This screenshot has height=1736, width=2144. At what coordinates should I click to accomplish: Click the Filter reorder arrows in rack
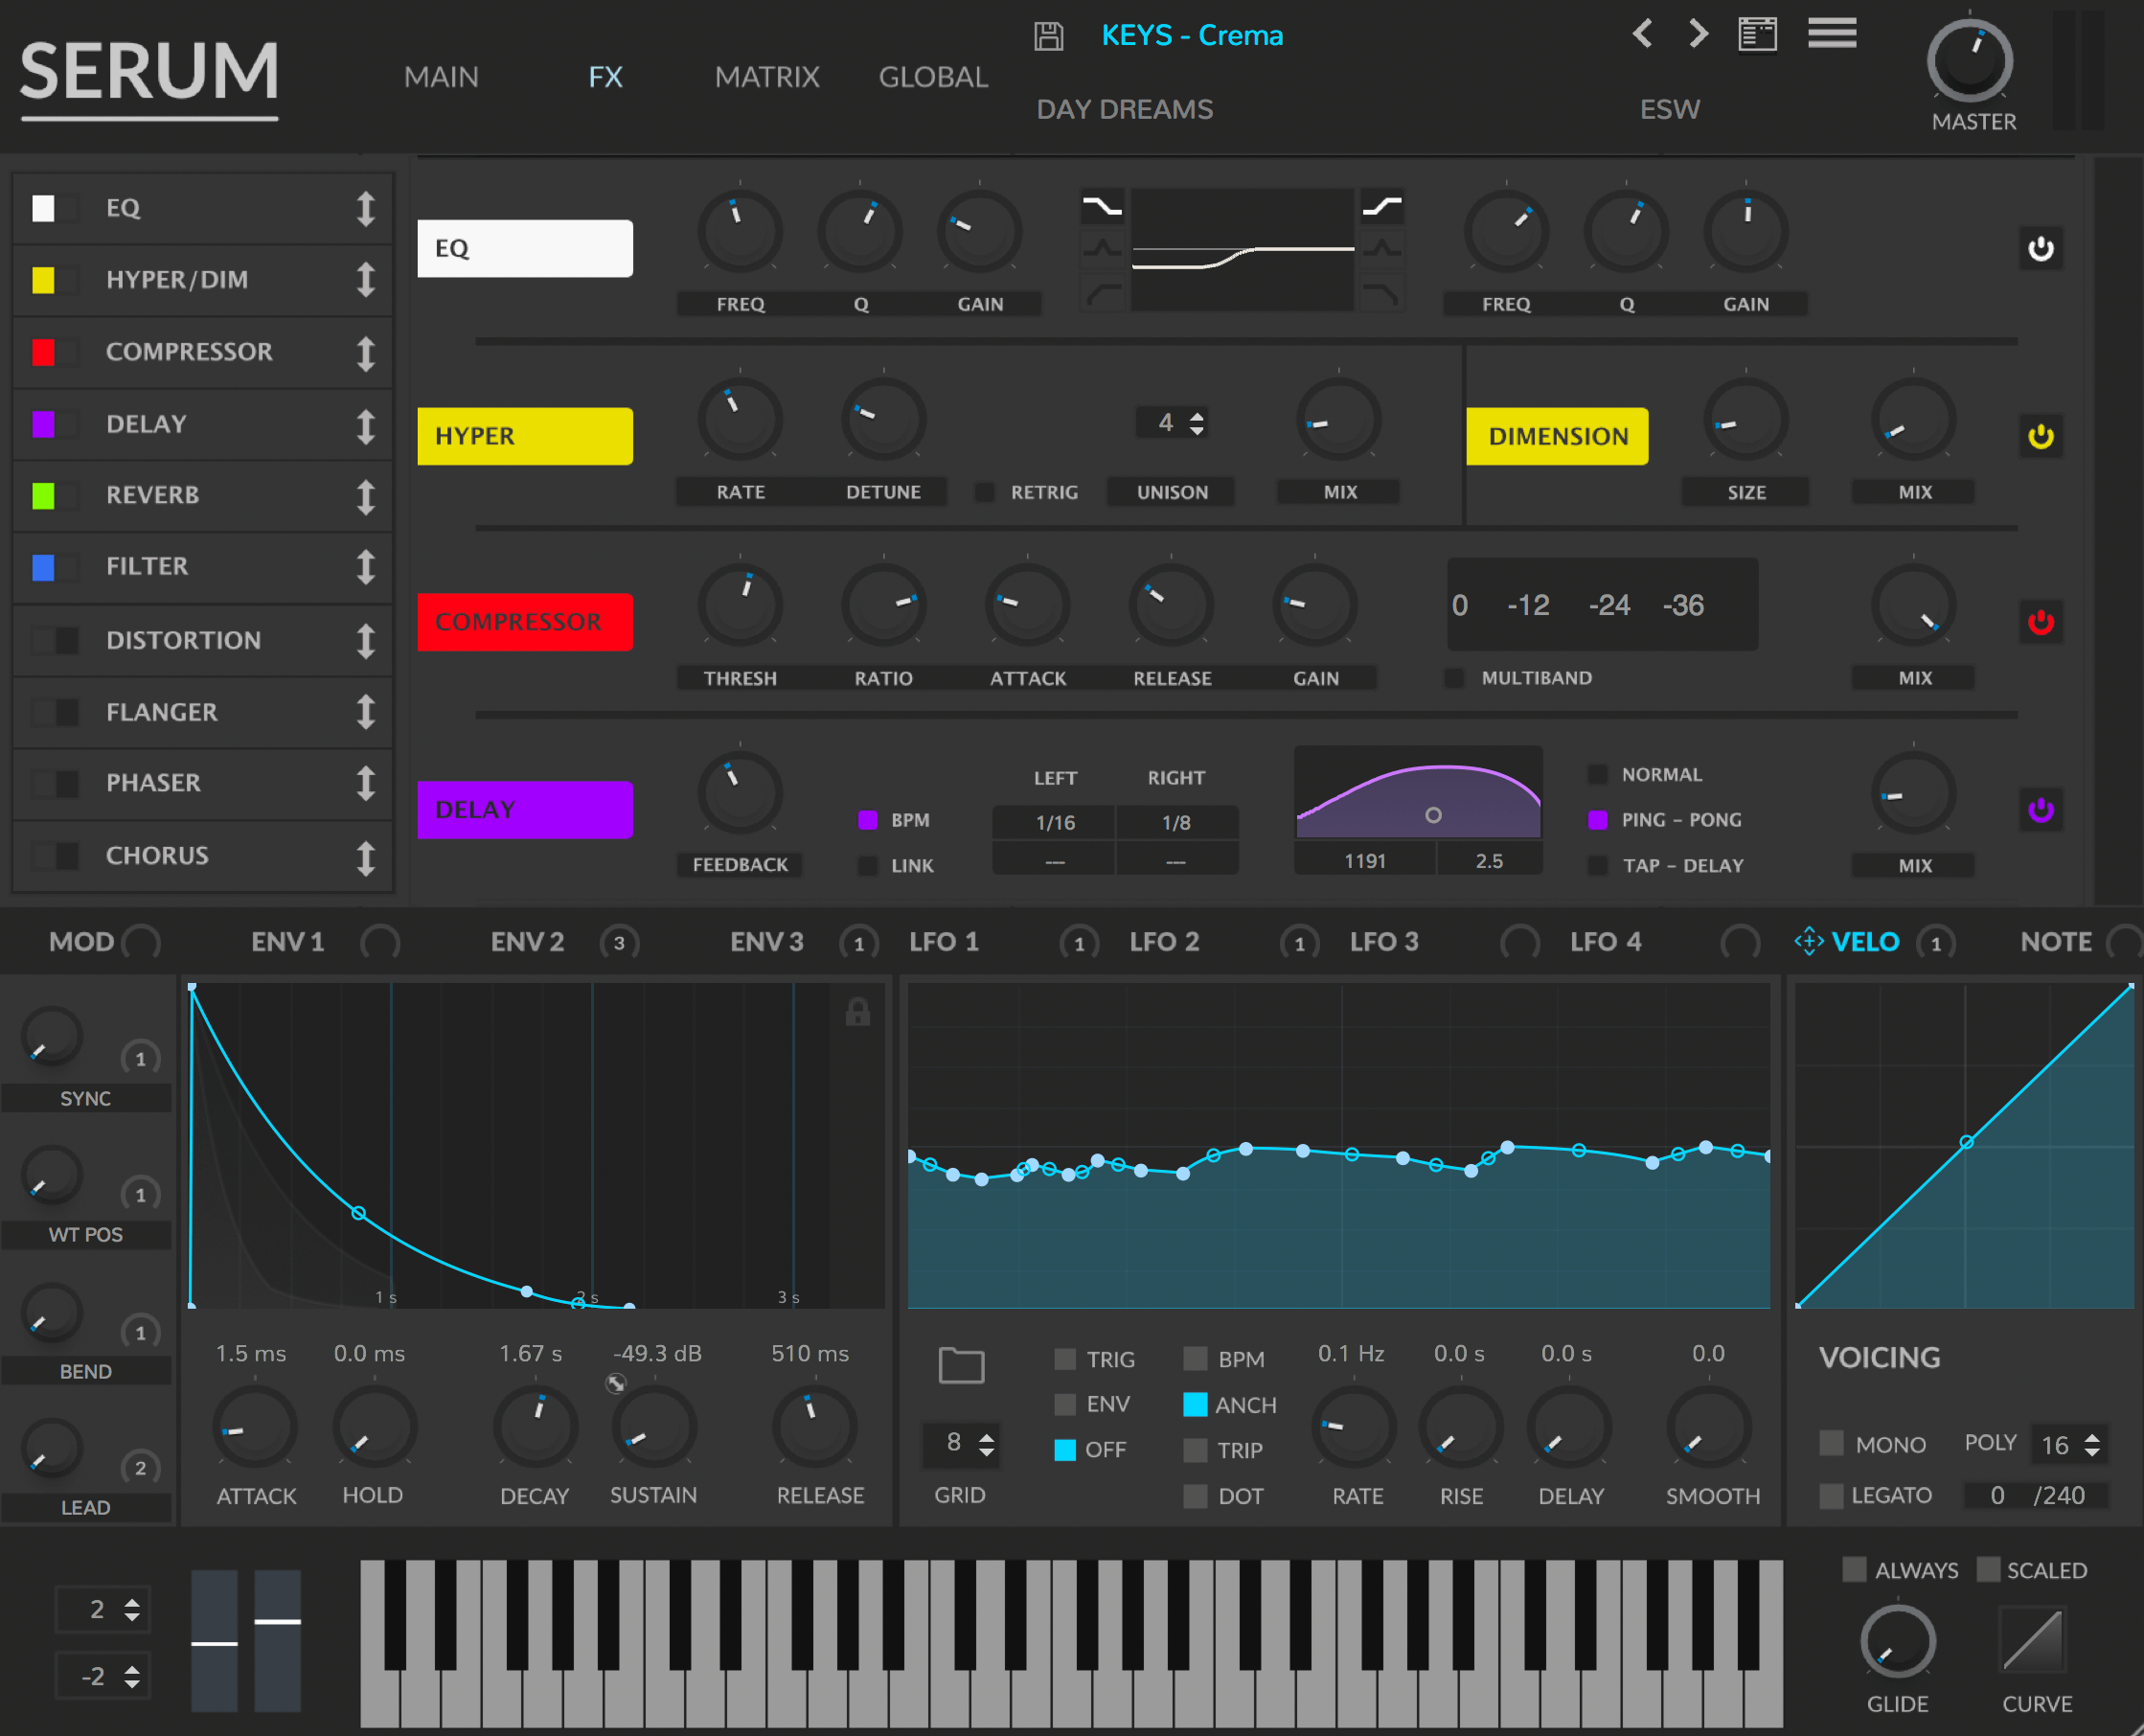pyautogui.click(x=366, y=567)
